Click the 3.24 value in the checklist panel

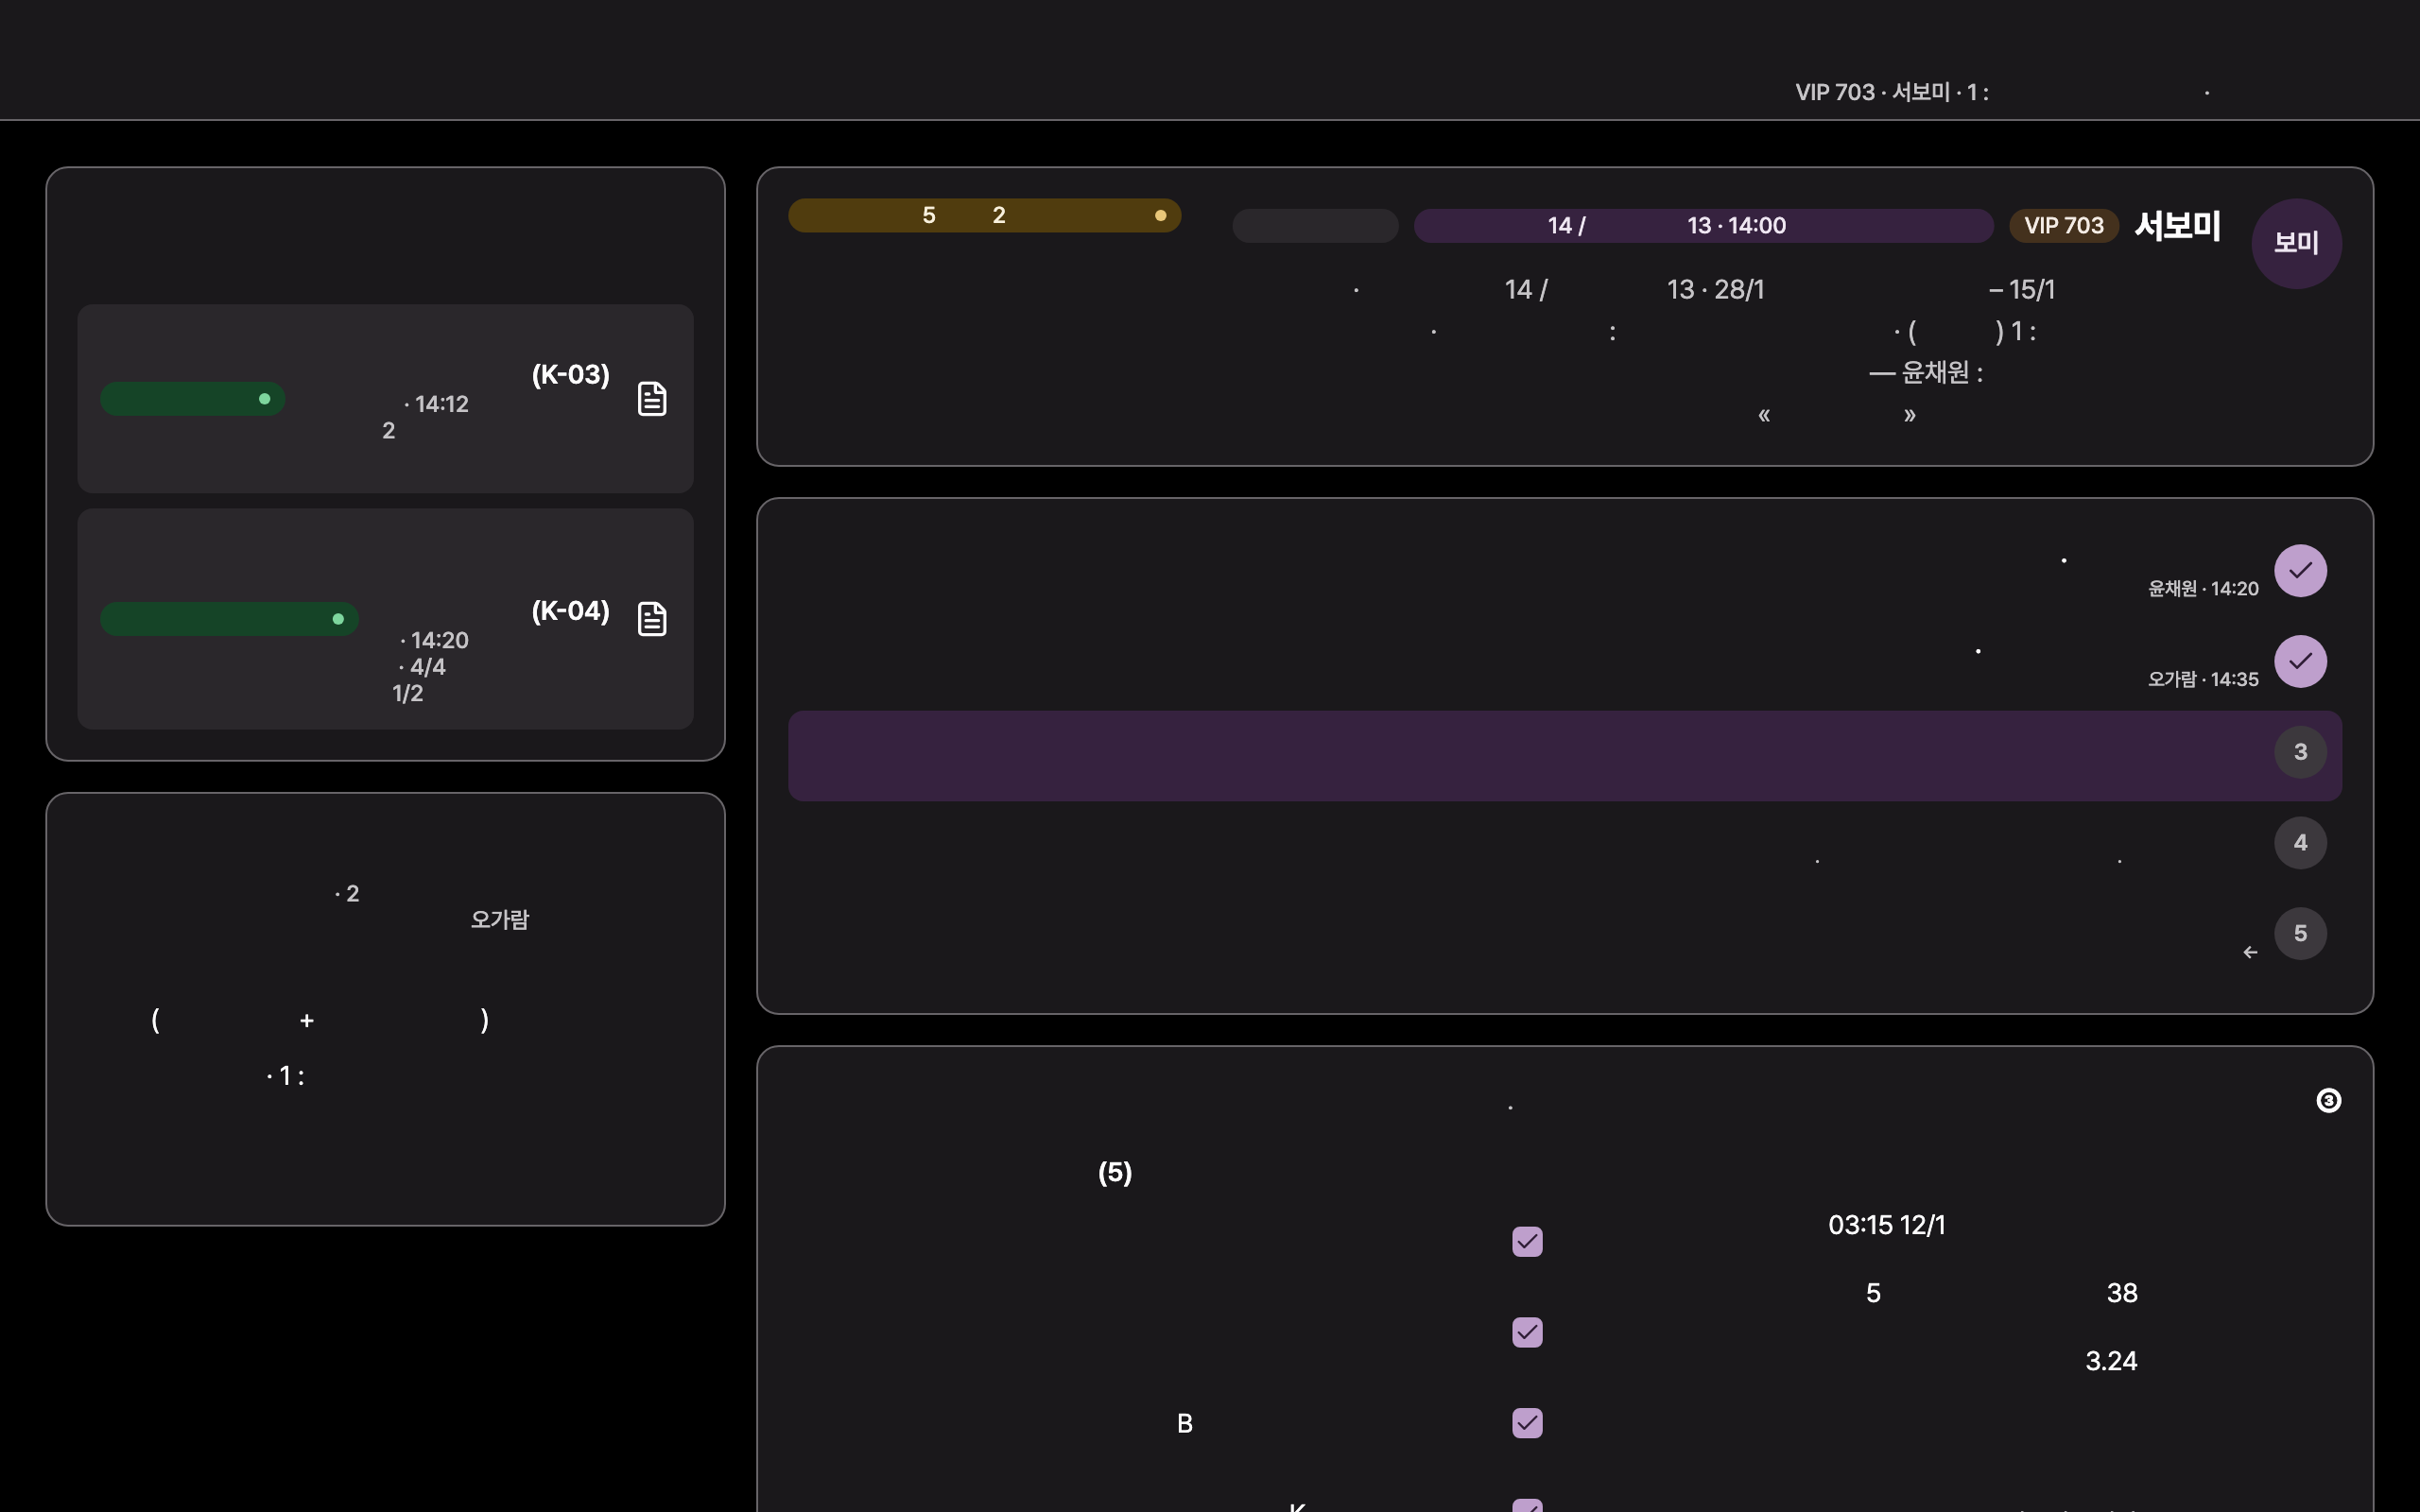coord(2111,1361)
